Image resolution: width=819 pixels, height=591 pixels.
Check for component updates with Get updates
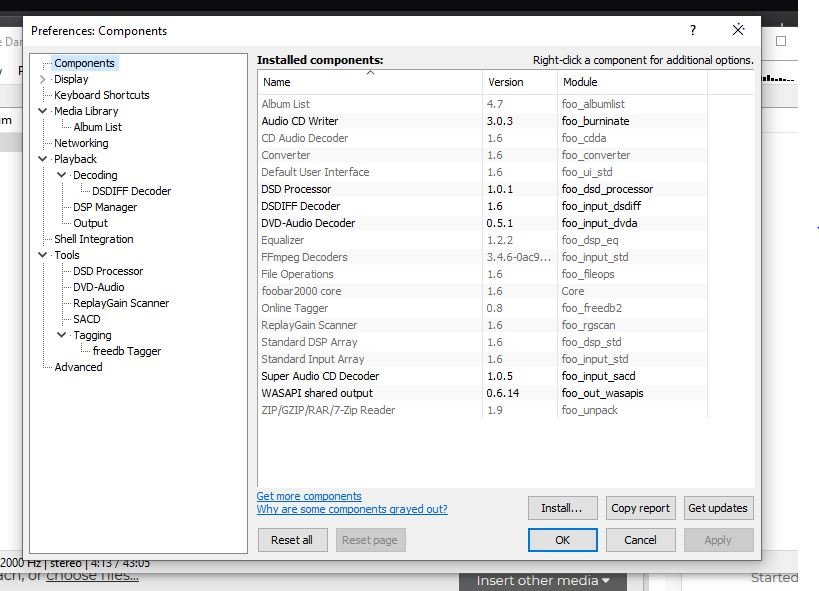[718, 508]
